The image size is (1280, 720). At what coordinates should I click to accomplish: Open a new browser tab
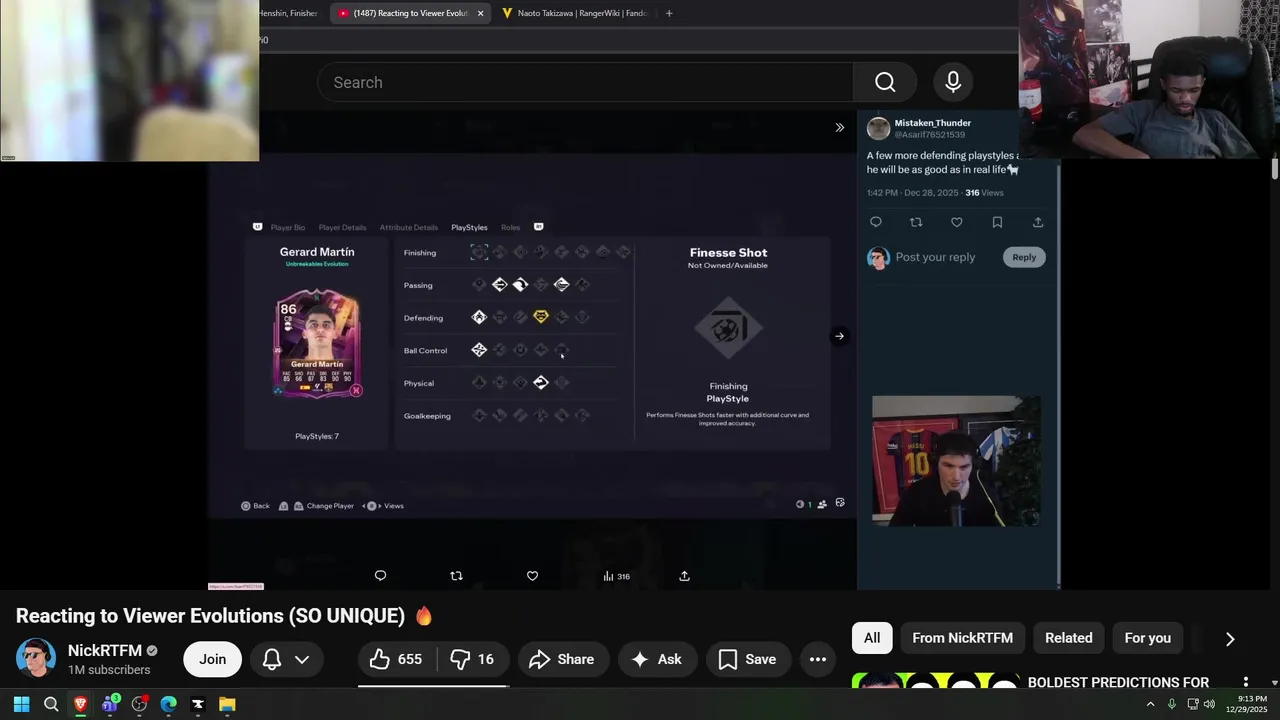[x=669, y=13]
